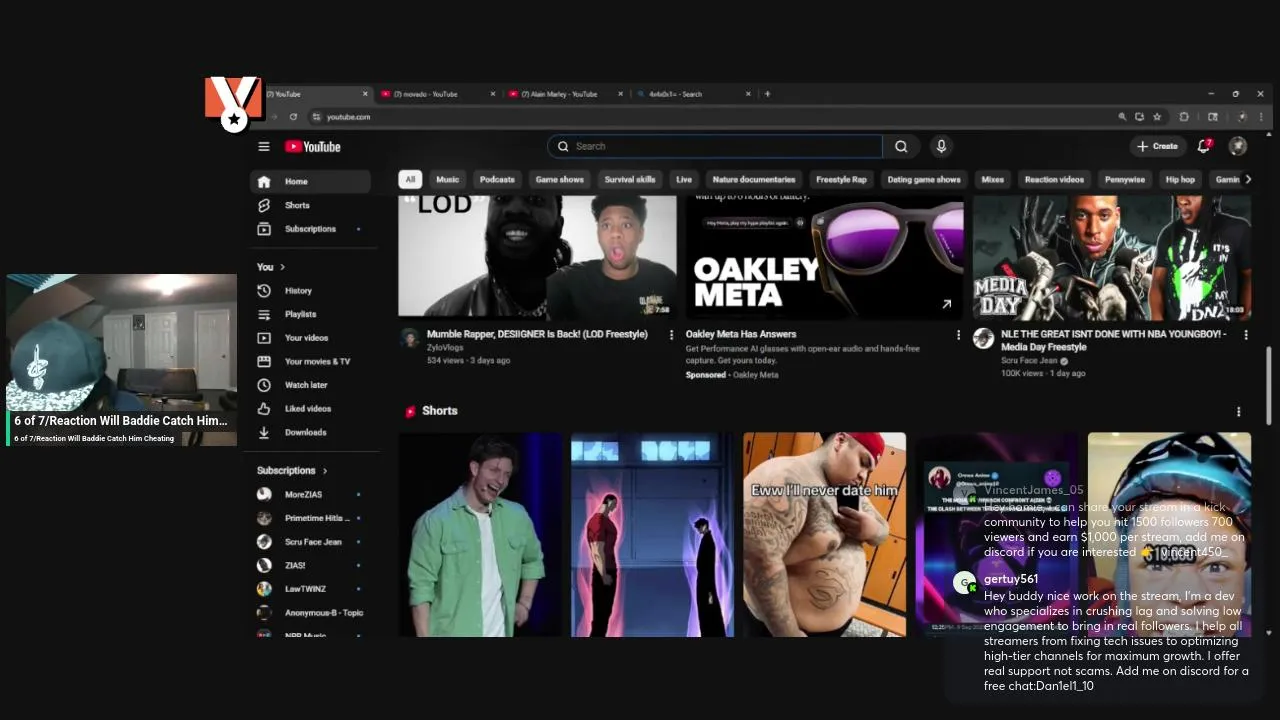Open the notifications bell
1280x720 pixels.
pyautogui.click(x=1204, y=146)
